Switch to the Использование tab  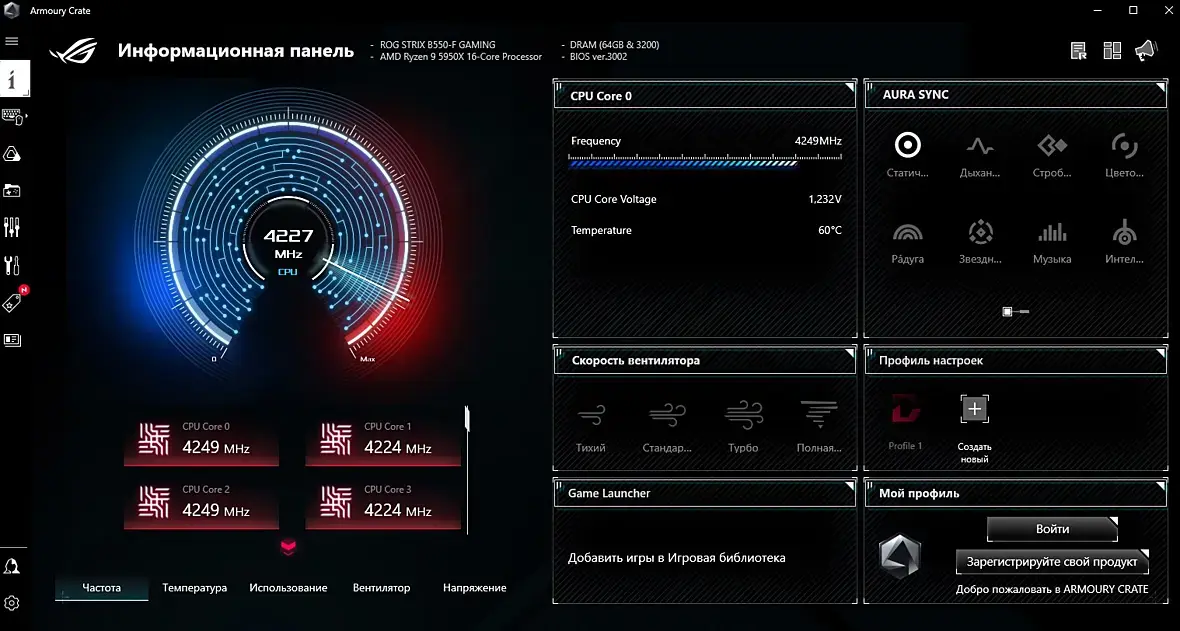288,587
